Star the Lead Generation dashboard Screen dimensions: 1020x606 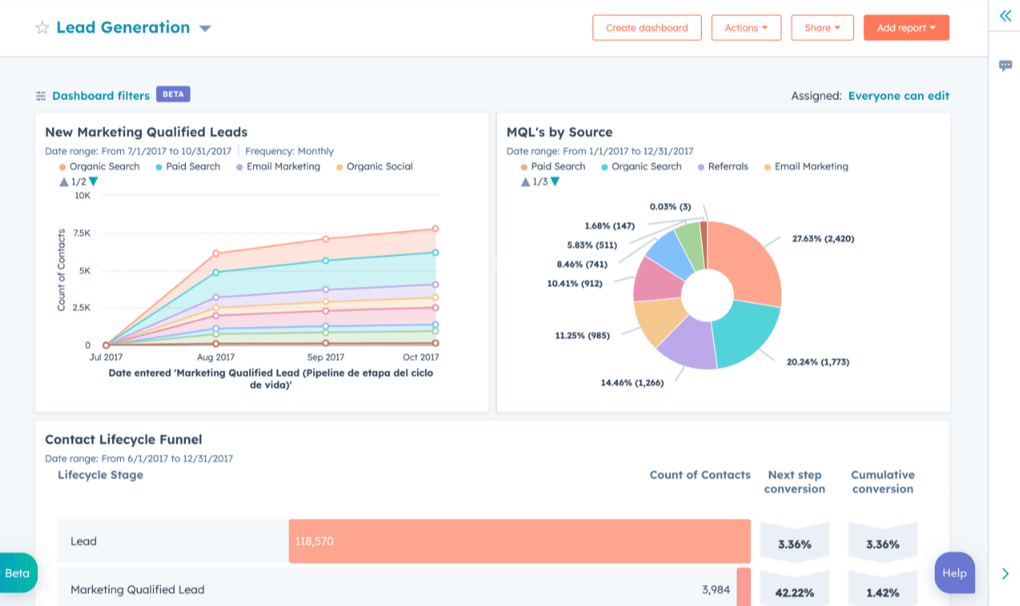[40, 28]
